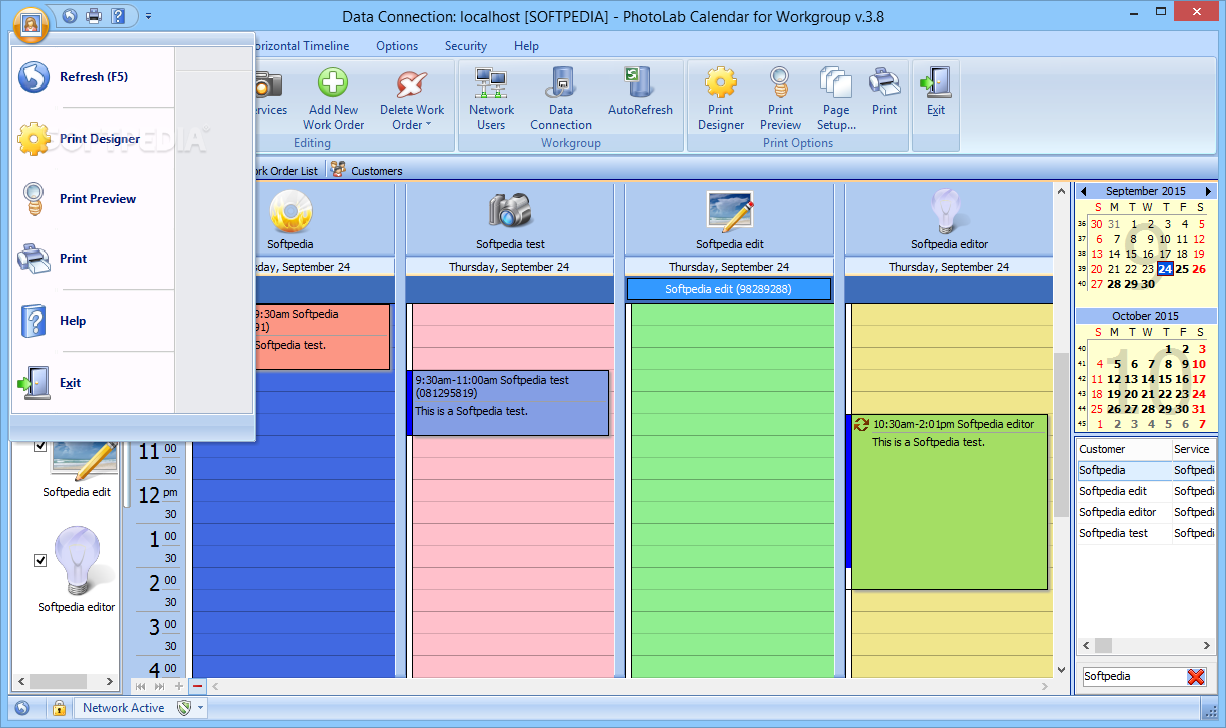The height and width of the screenshot is (728, 1226).
Task: Choose Print Preview in application menu
Action: pyautogui.click(x=92, y=199)
